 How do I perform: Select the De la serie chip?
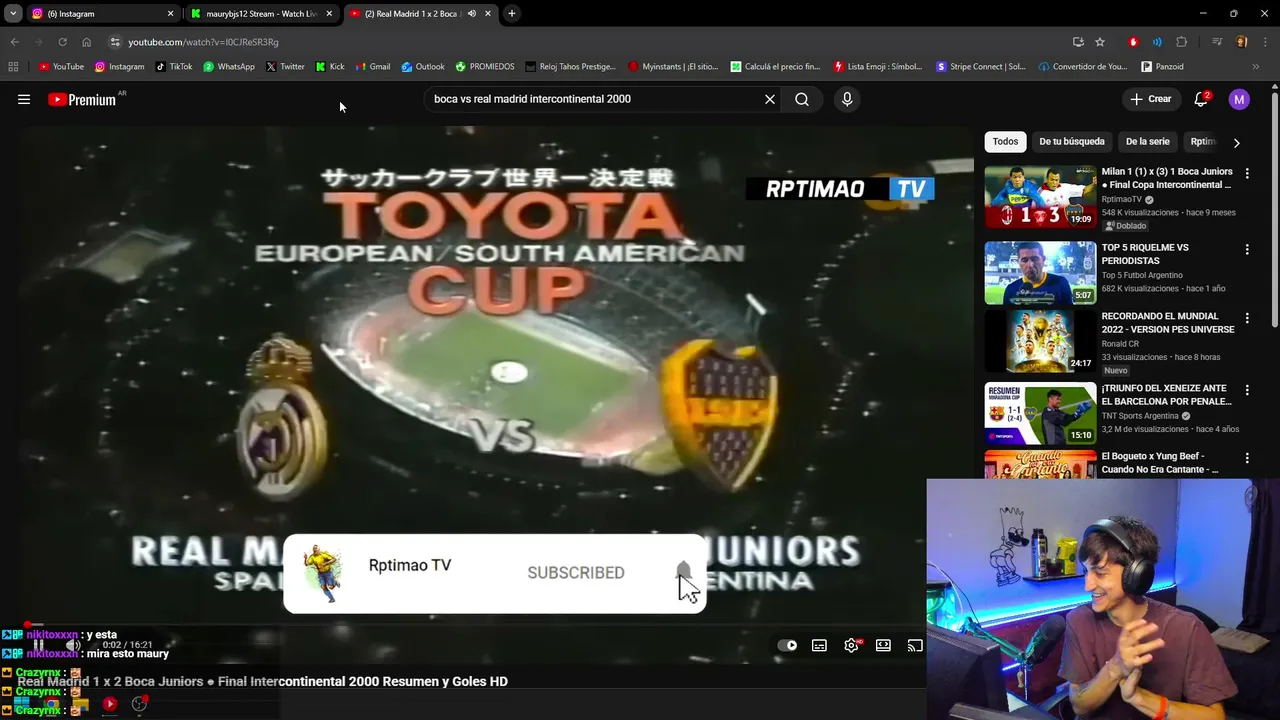point(1148,142)
